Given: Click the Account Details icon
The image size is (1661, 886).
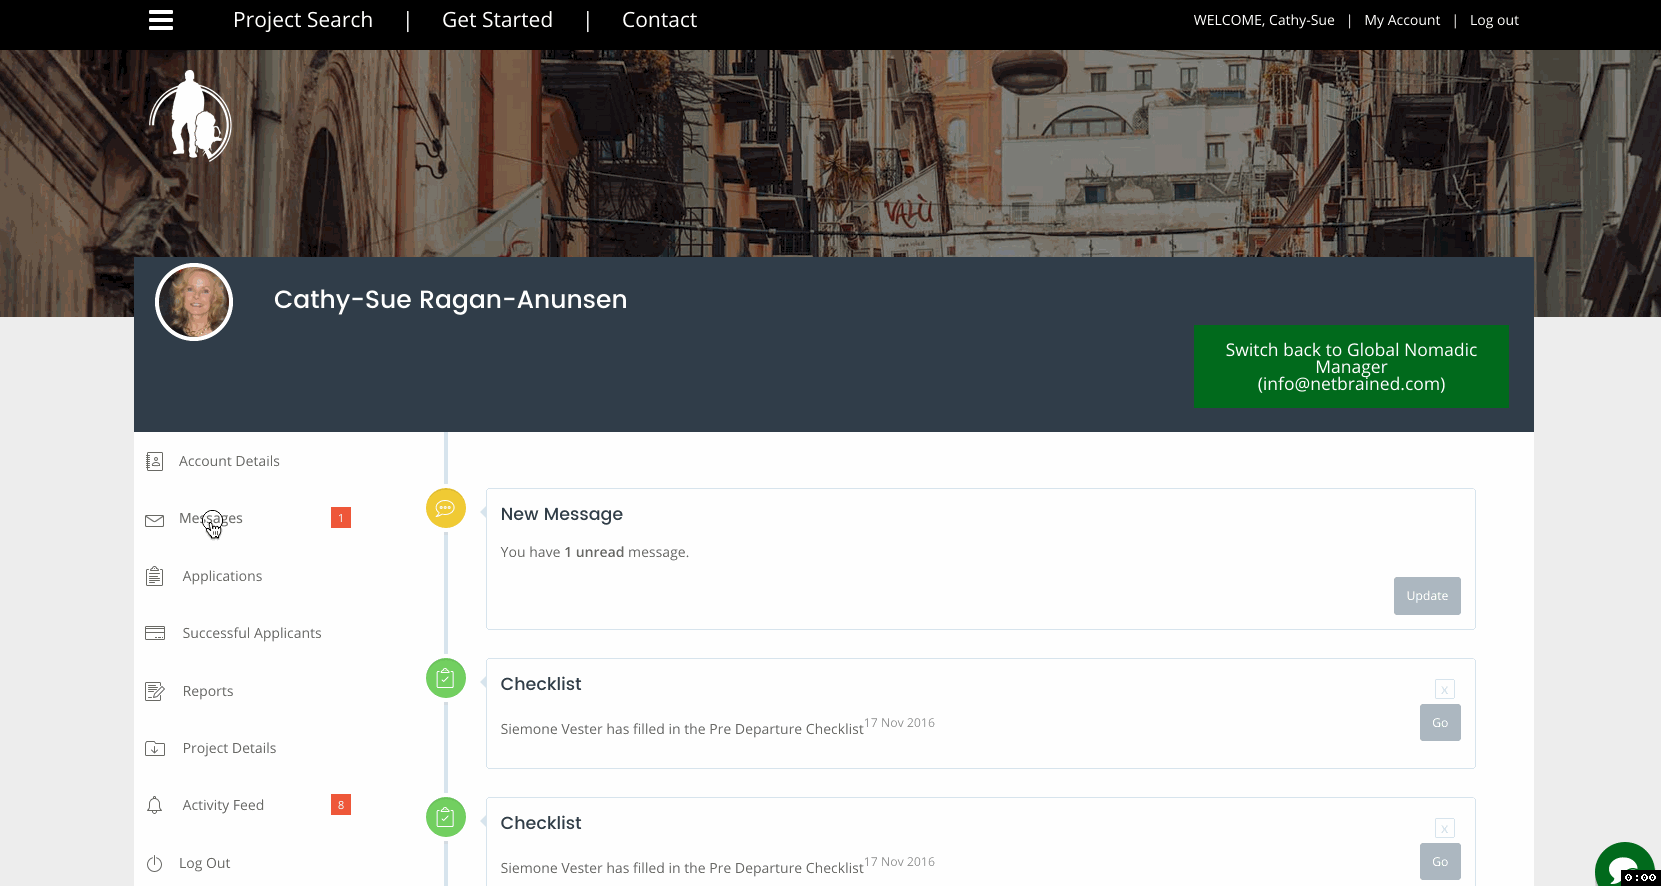Looking at the screenshot, I should click(154, 461).
